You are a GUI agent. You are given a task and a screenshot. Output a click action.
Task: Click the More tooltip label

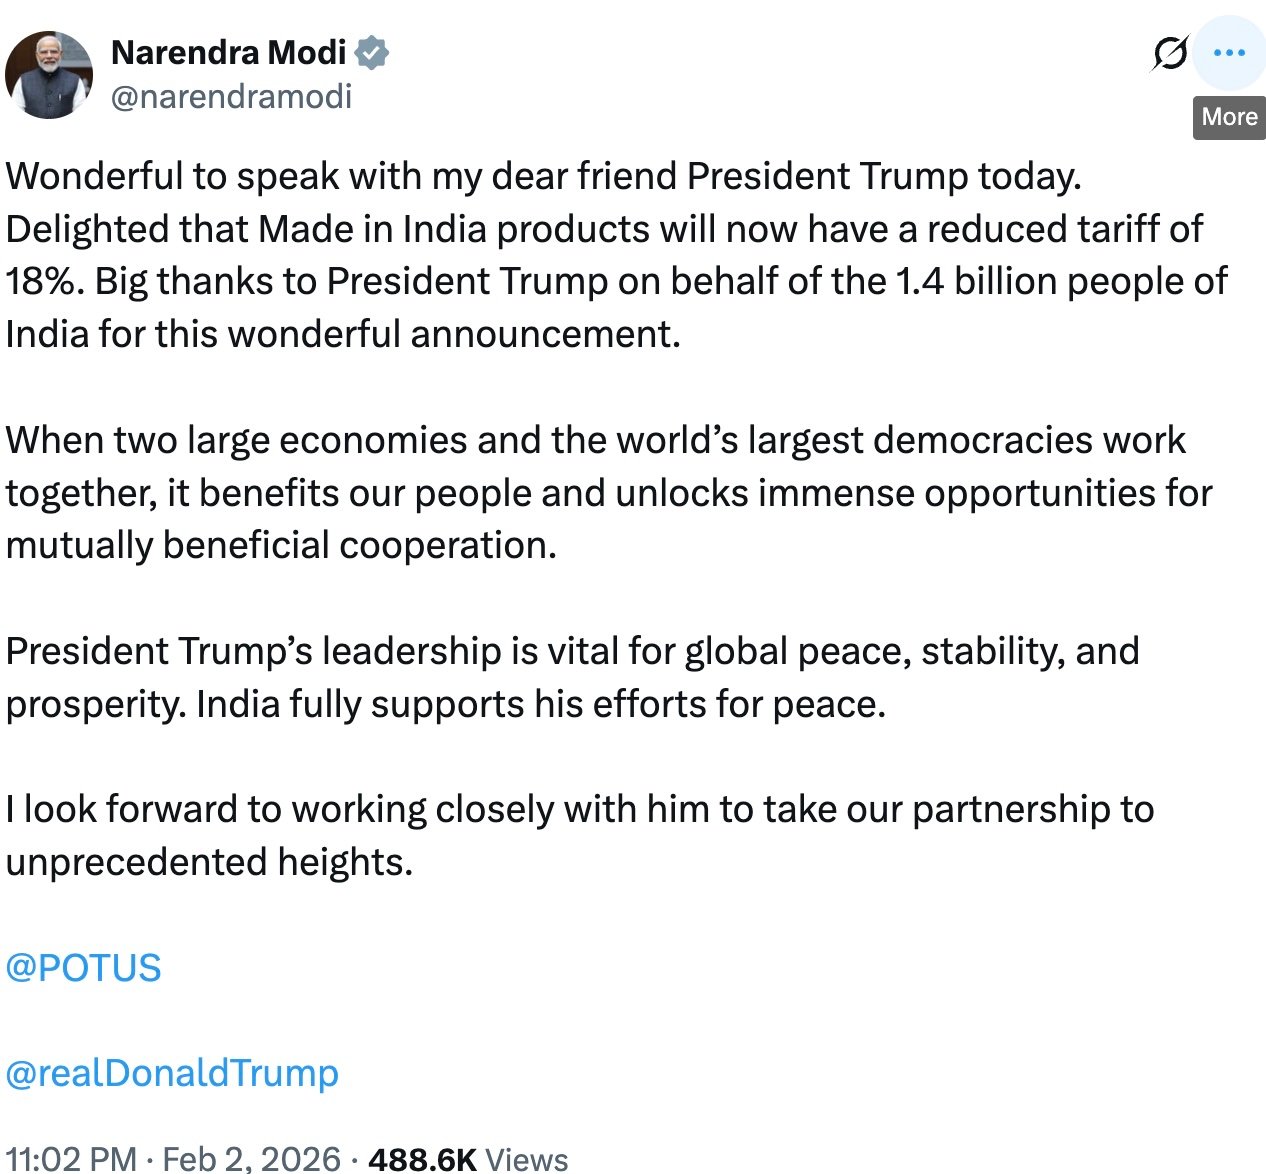tap(1228, 117)
